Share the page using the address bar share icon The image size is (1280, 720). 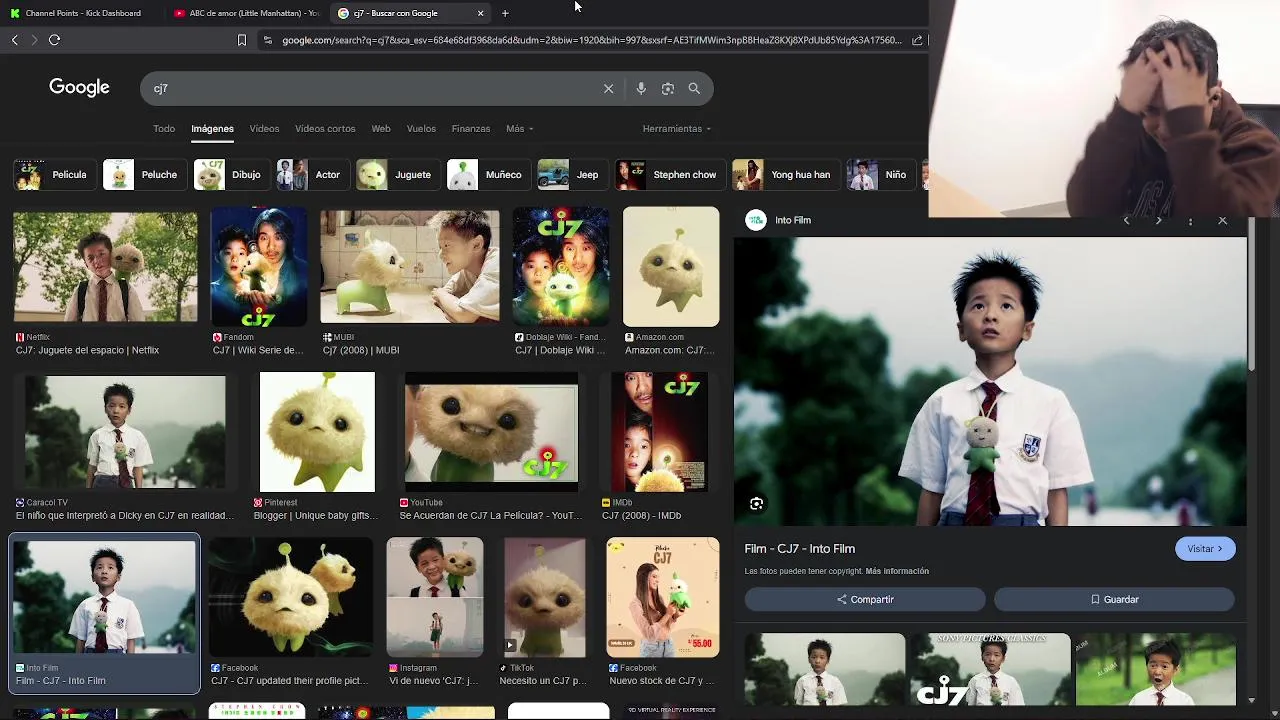click(917, 40)
